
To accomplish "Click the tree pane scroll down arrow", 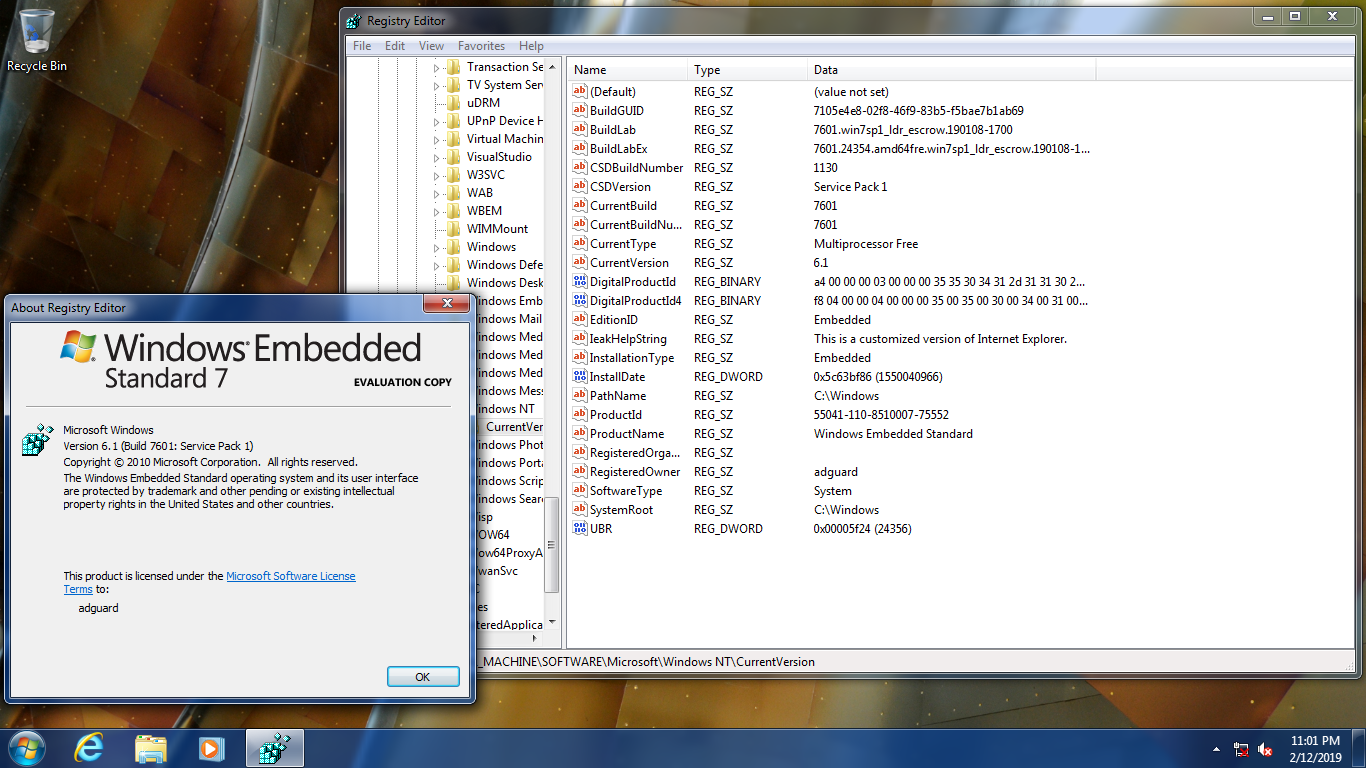I will click(552, 623).
